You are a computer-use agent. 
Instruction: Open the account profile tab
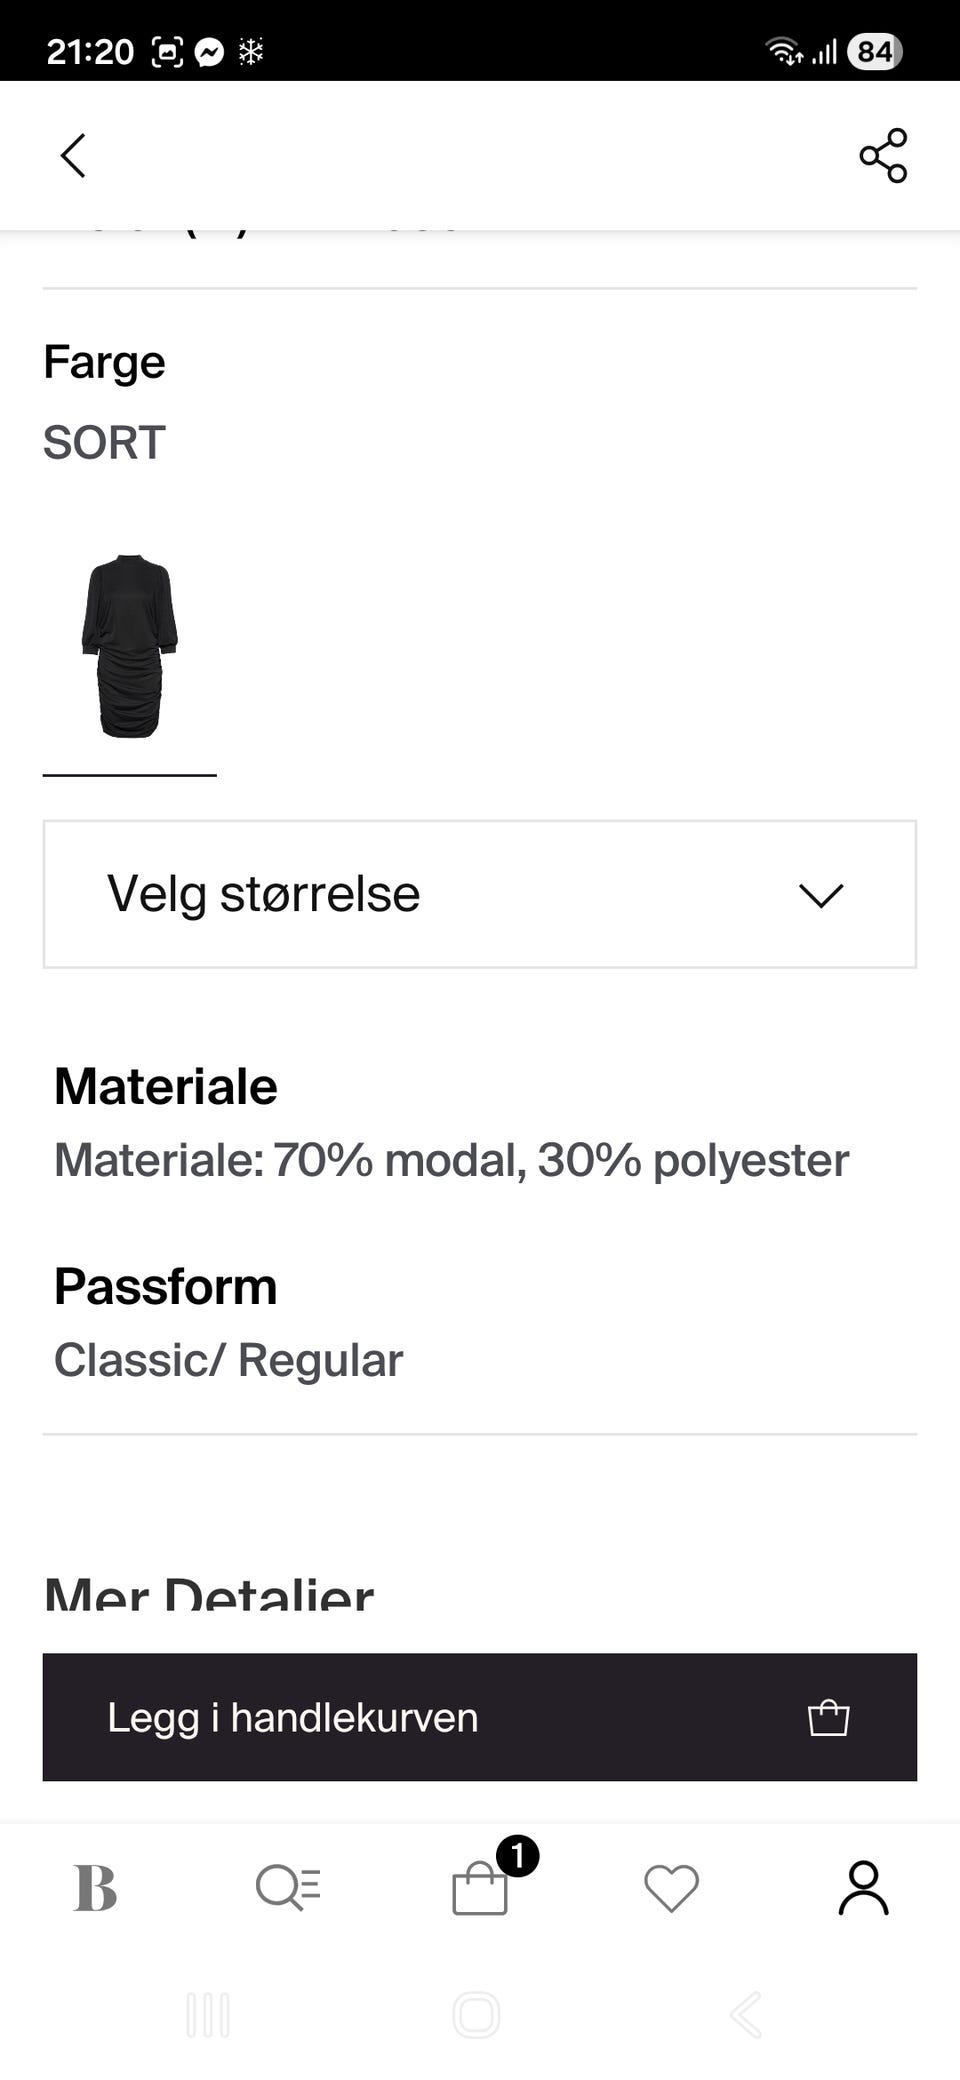863,1888
